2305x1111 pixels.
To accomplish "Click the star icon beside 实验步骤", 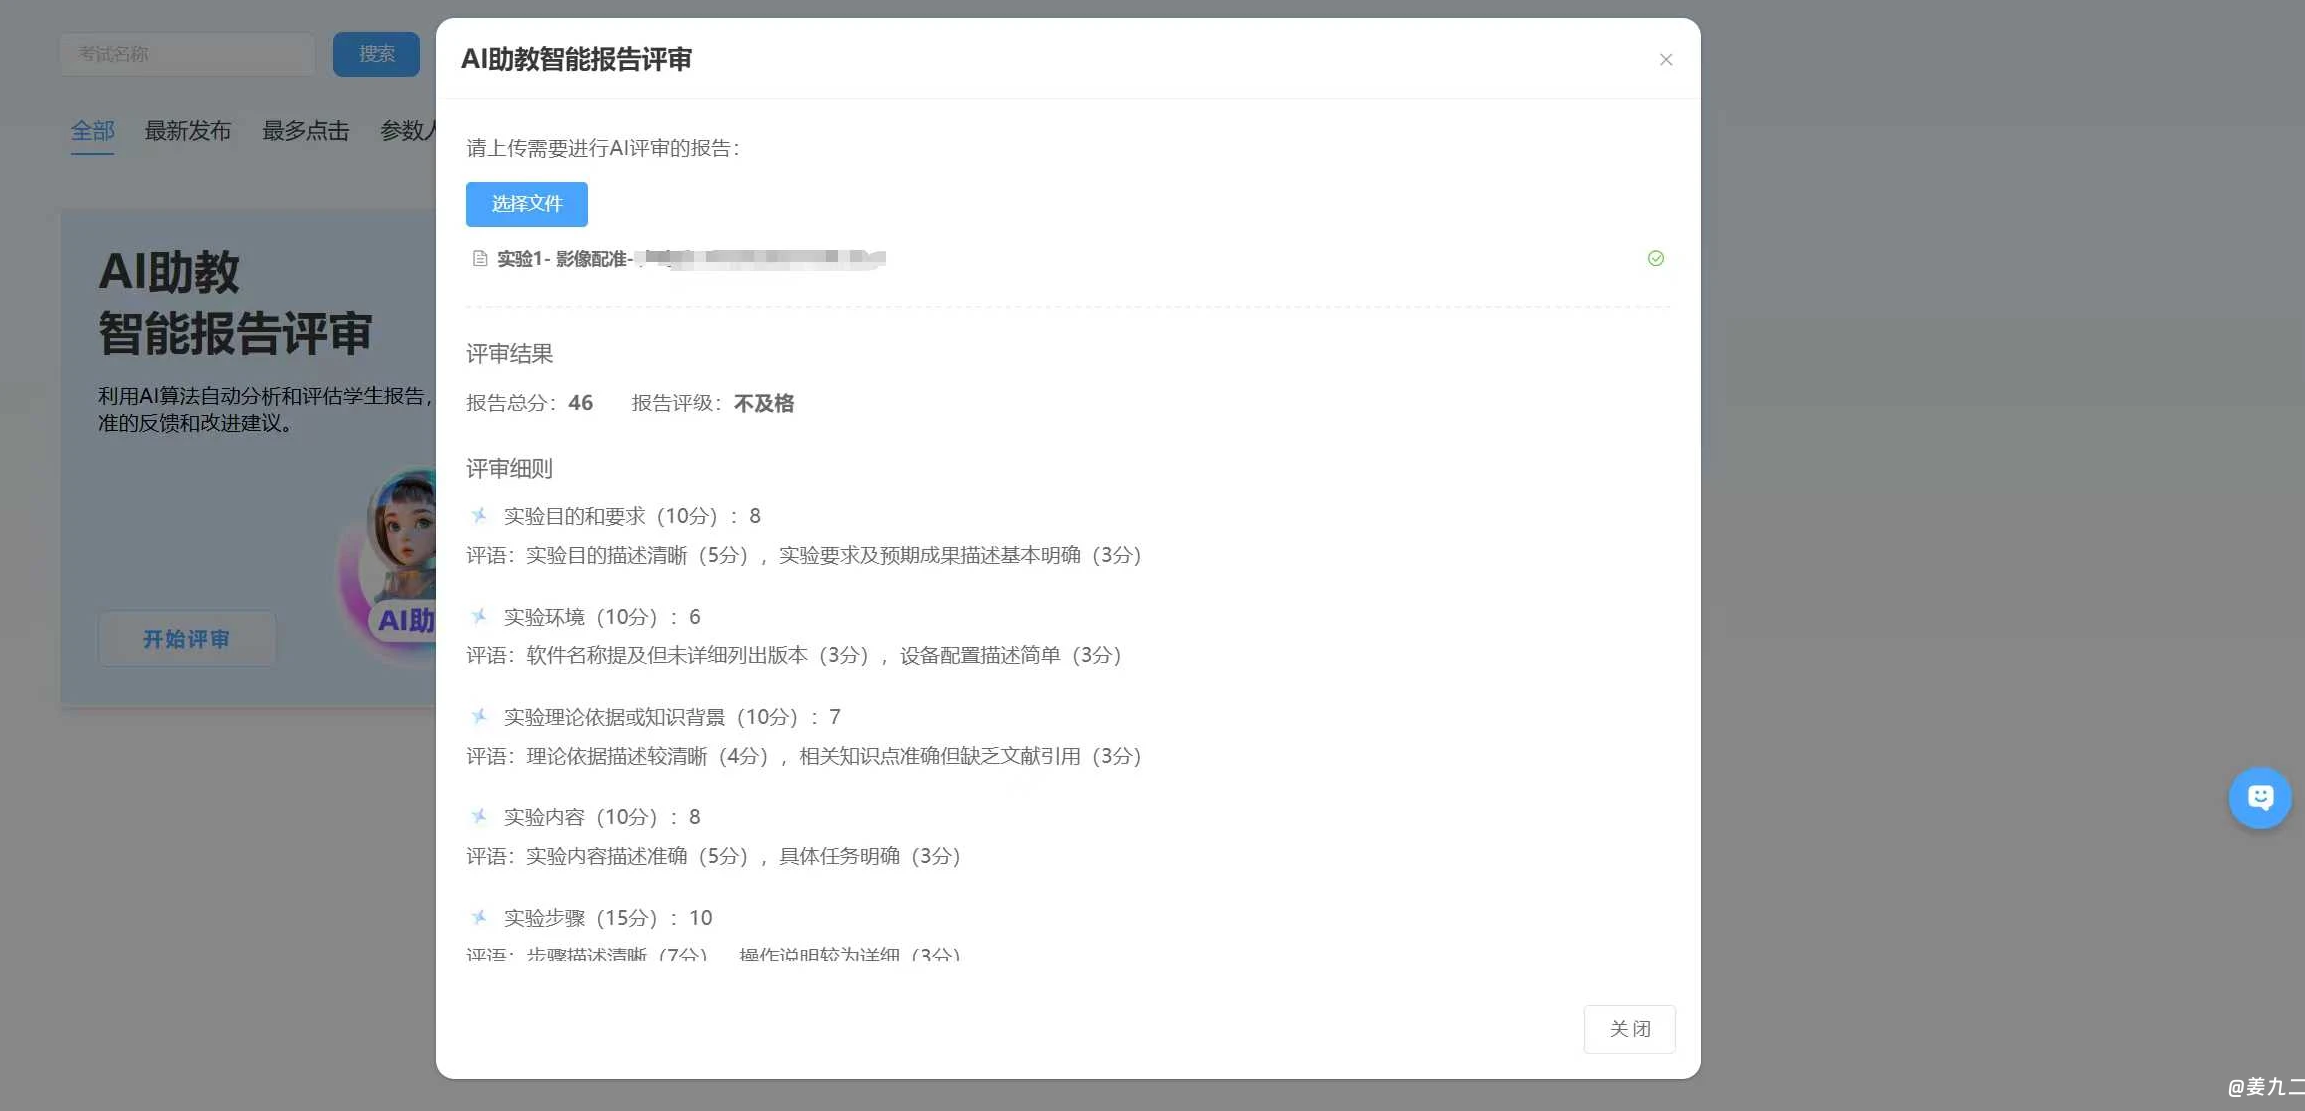I will click(479, 917).
